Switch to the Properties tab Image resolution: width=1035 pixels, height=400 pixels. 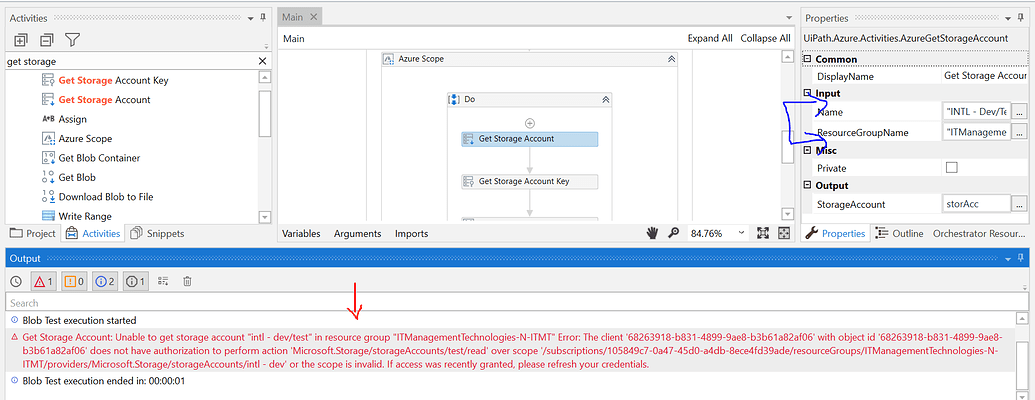point(836,233)
